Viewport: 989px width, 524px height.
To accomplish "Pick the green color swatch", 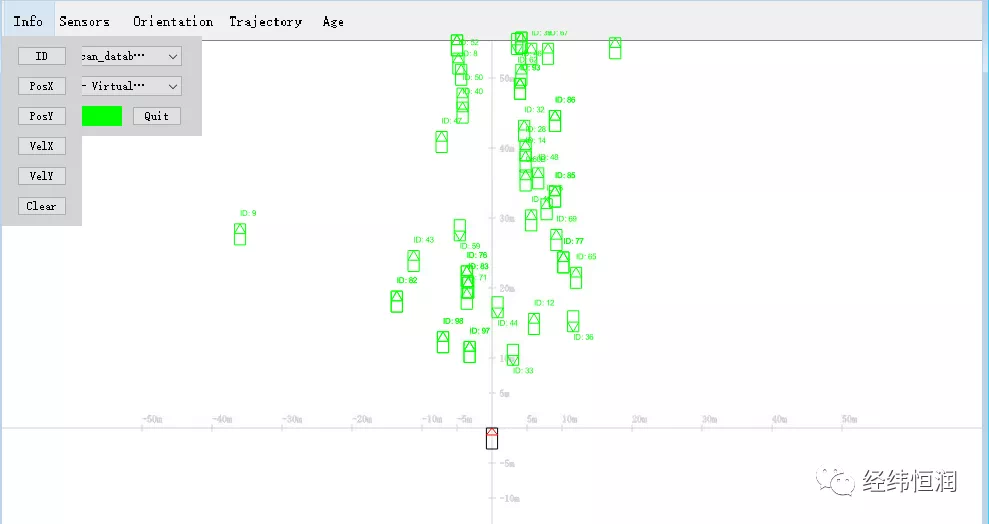I will 102,116.
